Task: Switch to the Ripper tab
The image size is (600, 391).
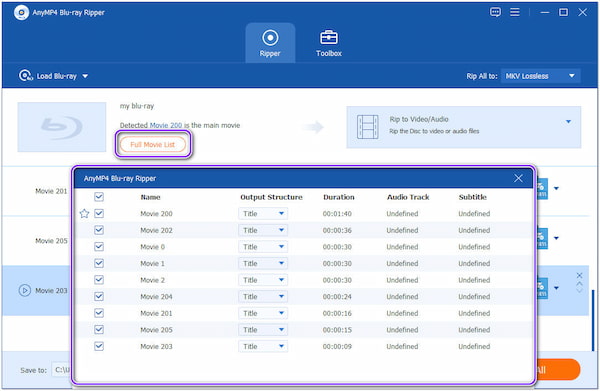Action: [x=270, y=43]
